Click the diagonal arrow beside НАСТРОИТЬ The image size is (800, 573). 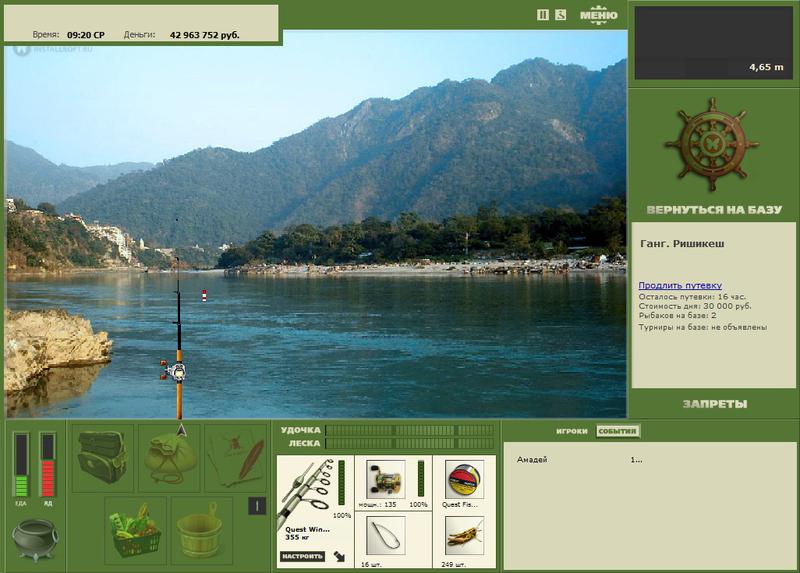point(339,556)
